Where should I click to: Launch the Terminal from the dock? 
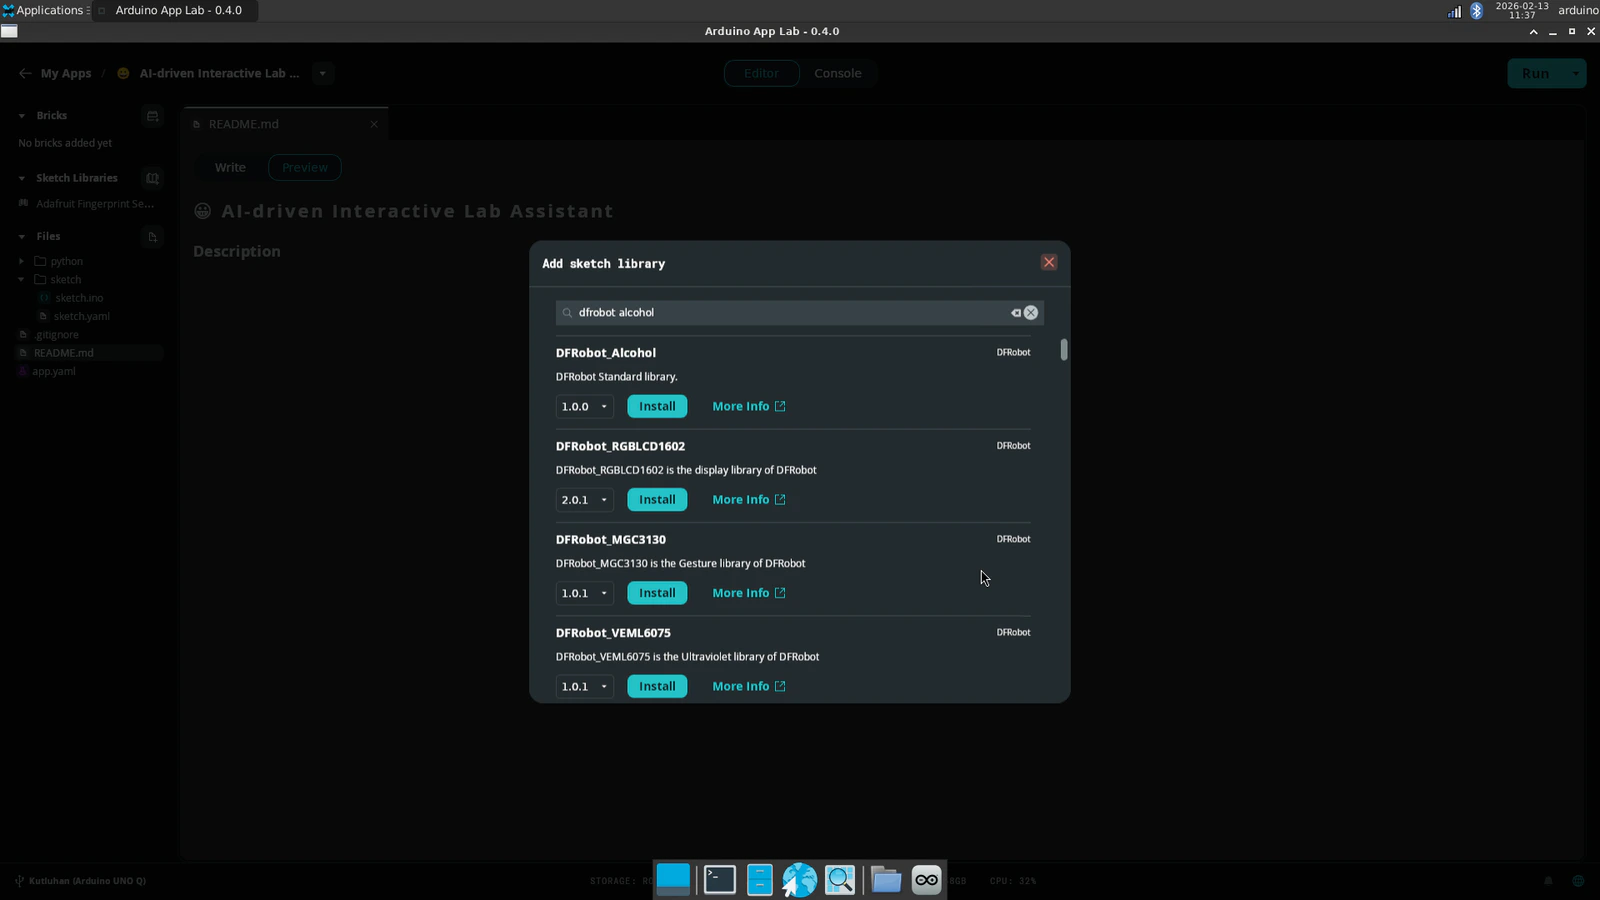click(720, 879)
